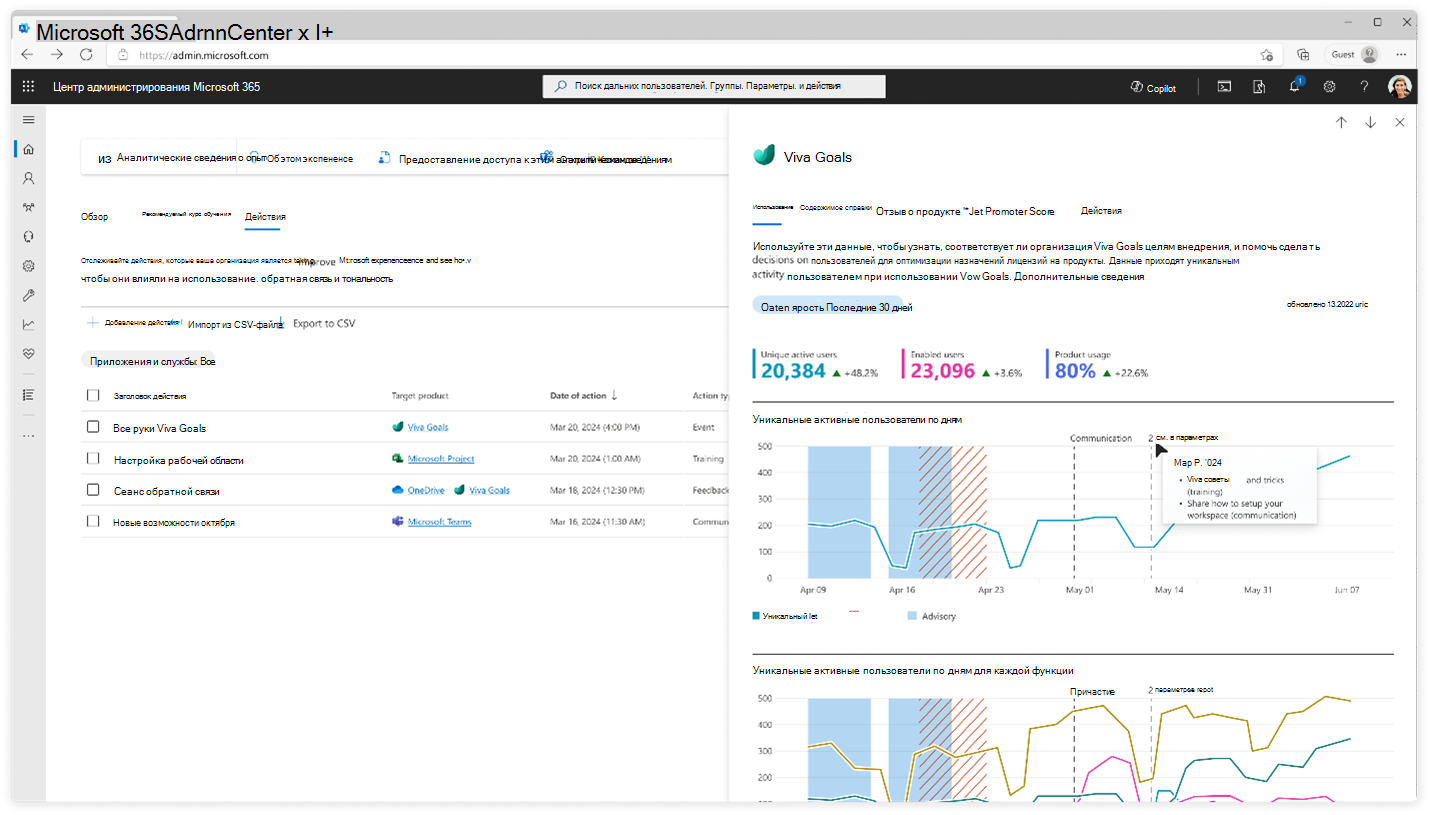Open browser collections icon

[x=1303, y=55]
